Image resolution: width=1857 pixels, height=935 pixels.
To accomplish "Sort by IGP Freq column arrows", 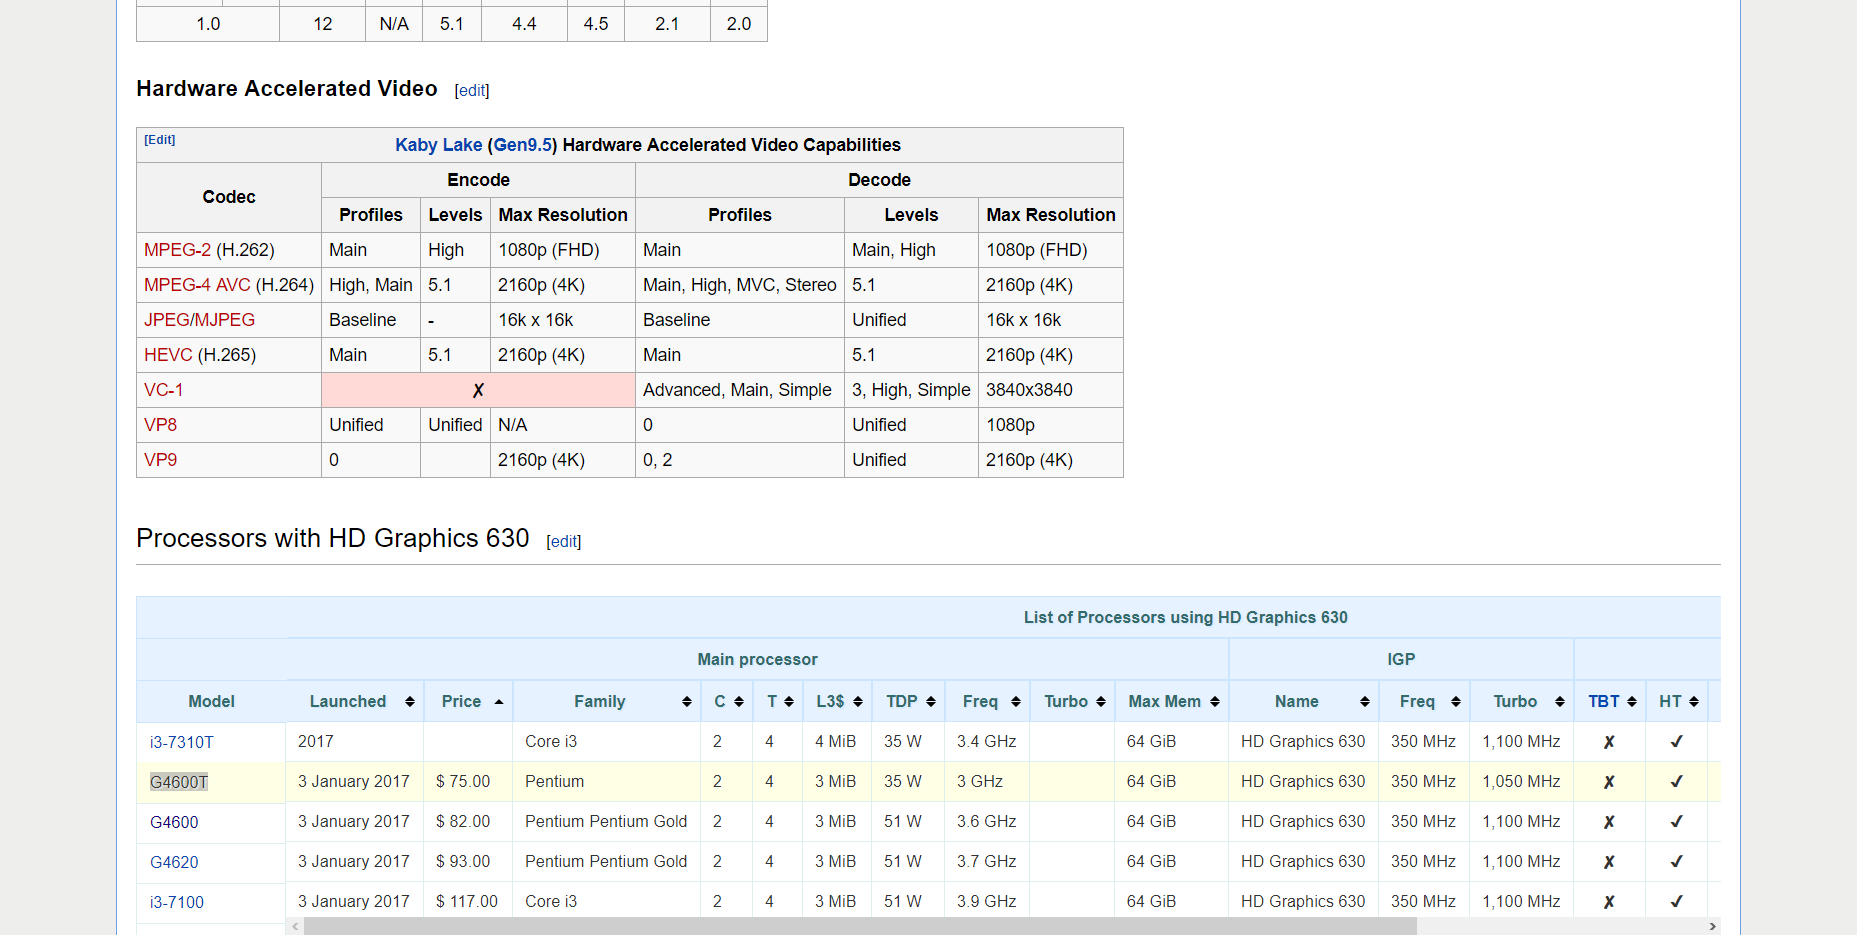I will [x=1456, y=702].
